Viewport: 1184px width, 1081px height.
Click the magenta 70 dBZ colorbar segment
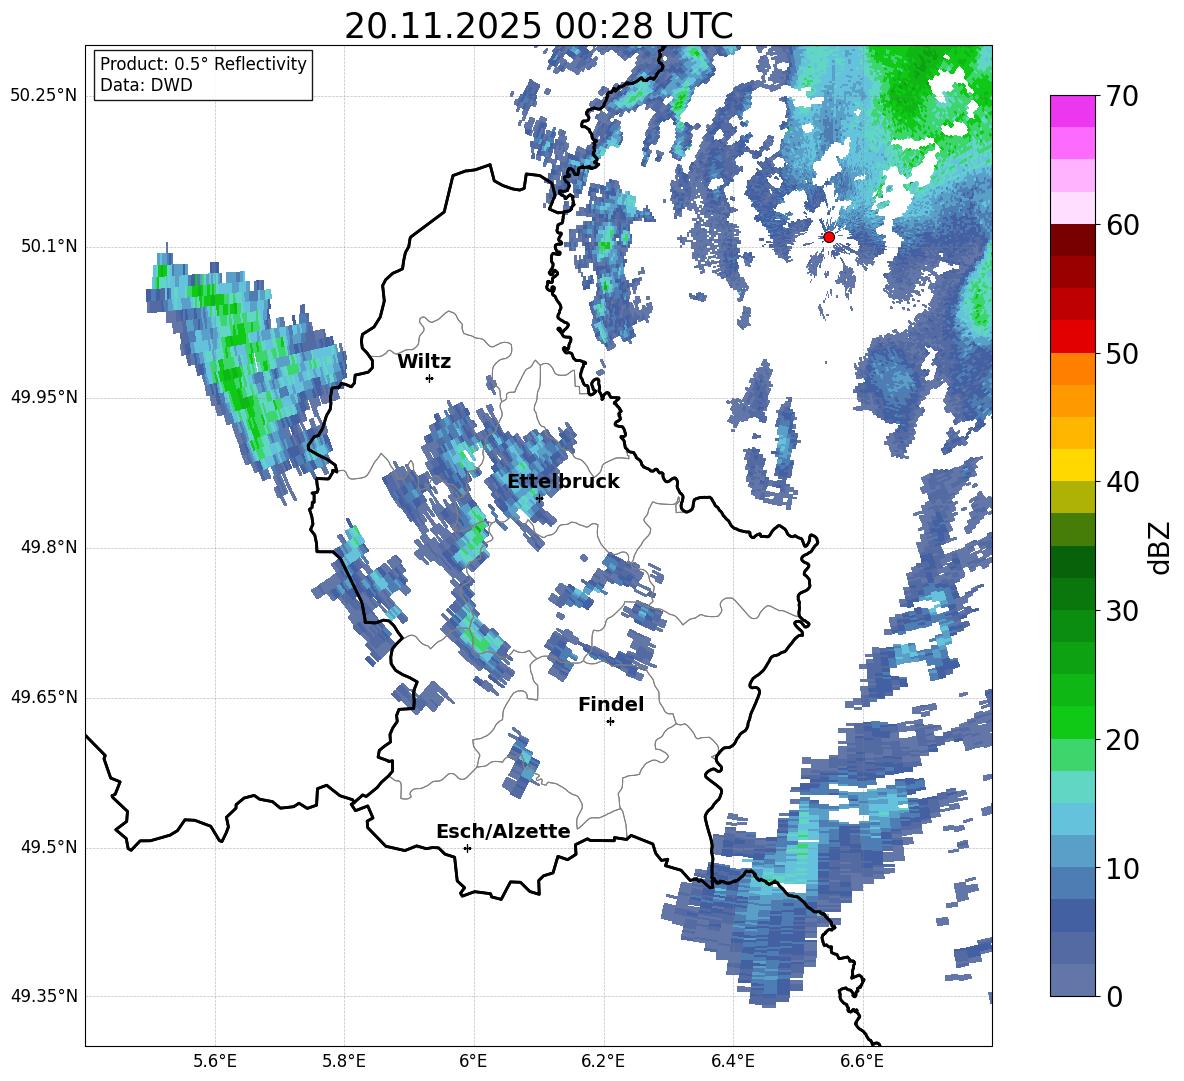pos(1072,111)
